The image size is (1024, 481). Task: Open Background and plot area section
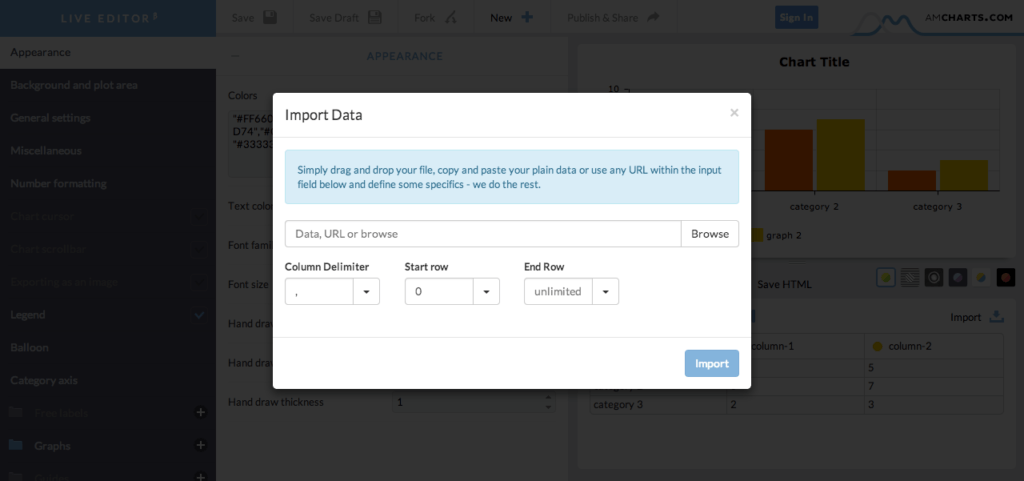tap(108, 85)
